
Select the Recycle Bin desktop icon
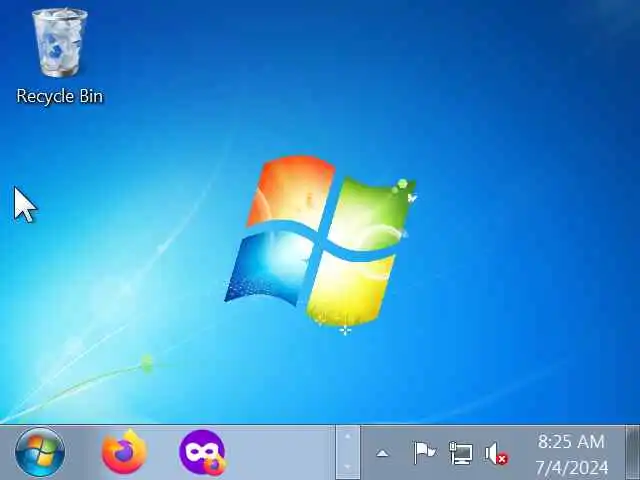pyautogui.click(x=60, y=56)
